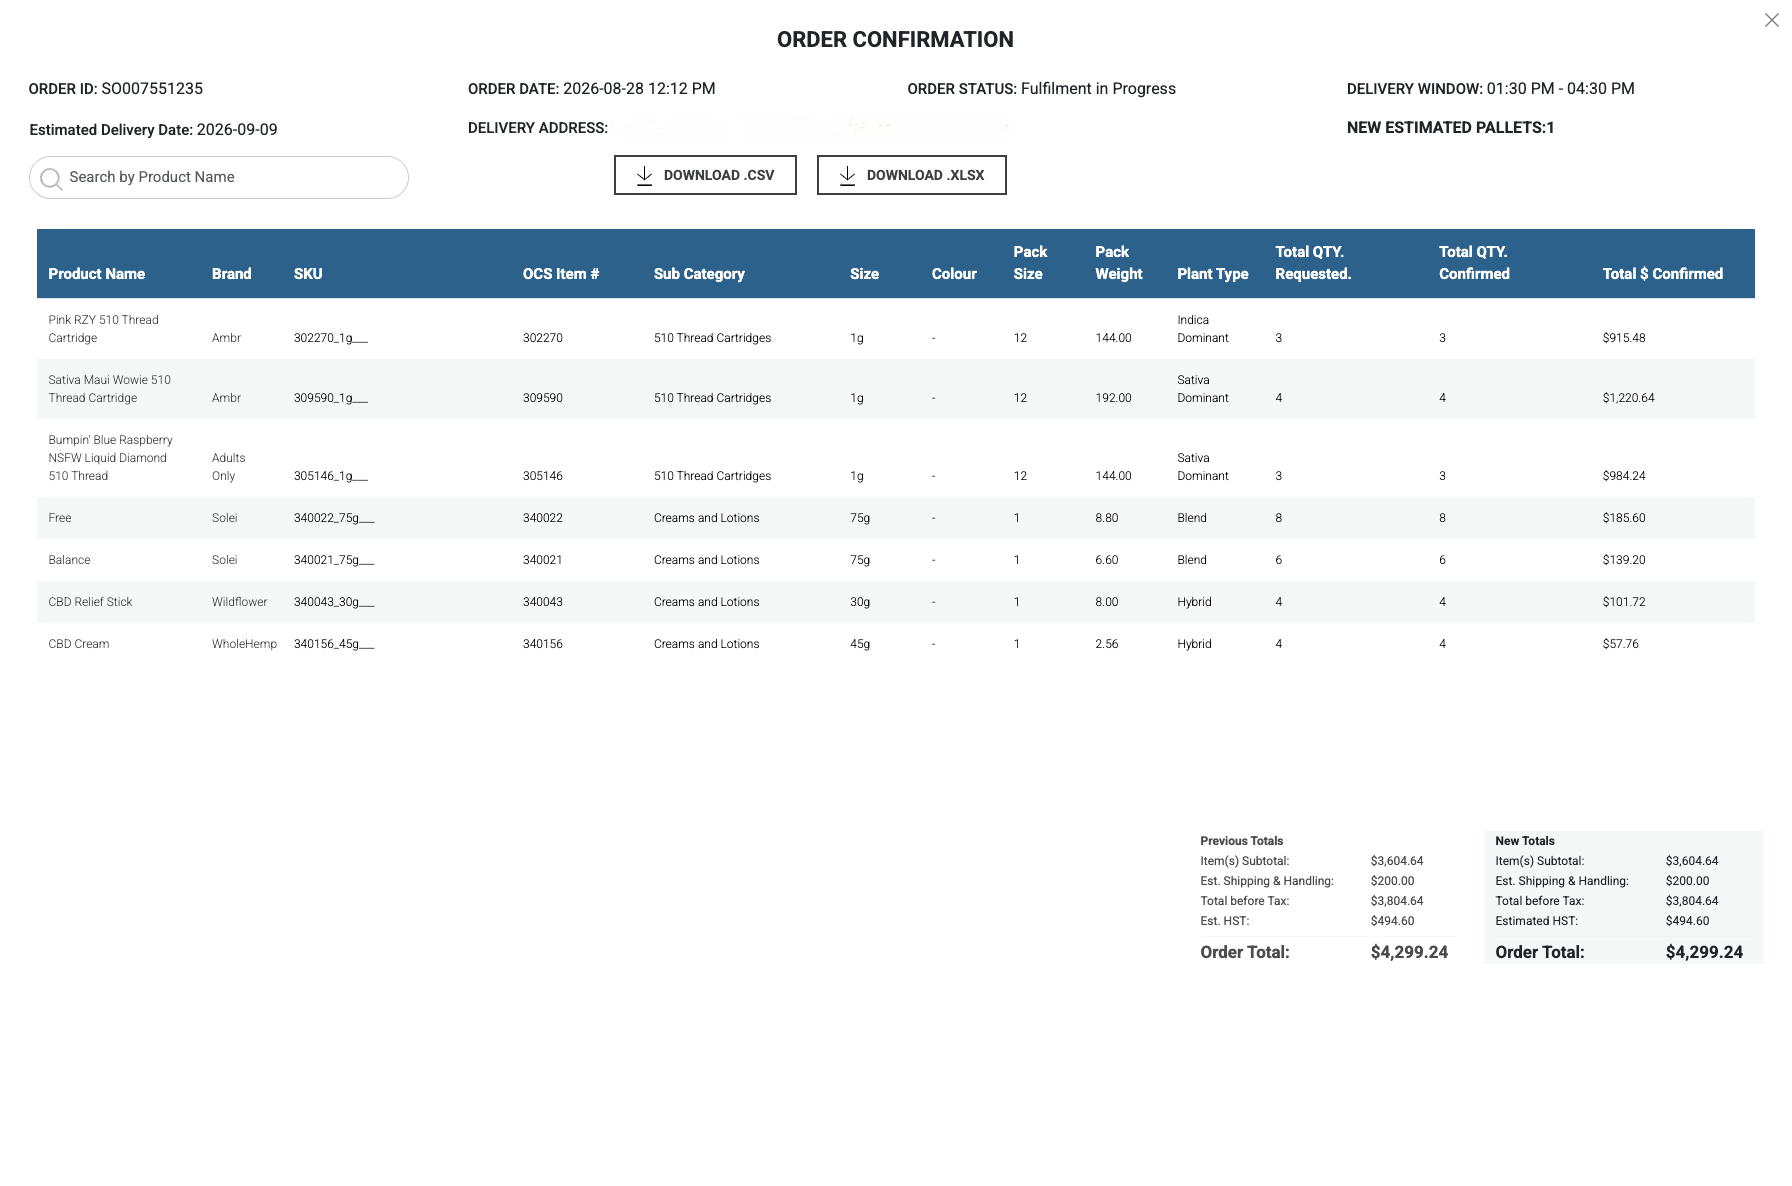
Task: Click the download arrow icon beside .XLSX
Action: coord(848,175)
